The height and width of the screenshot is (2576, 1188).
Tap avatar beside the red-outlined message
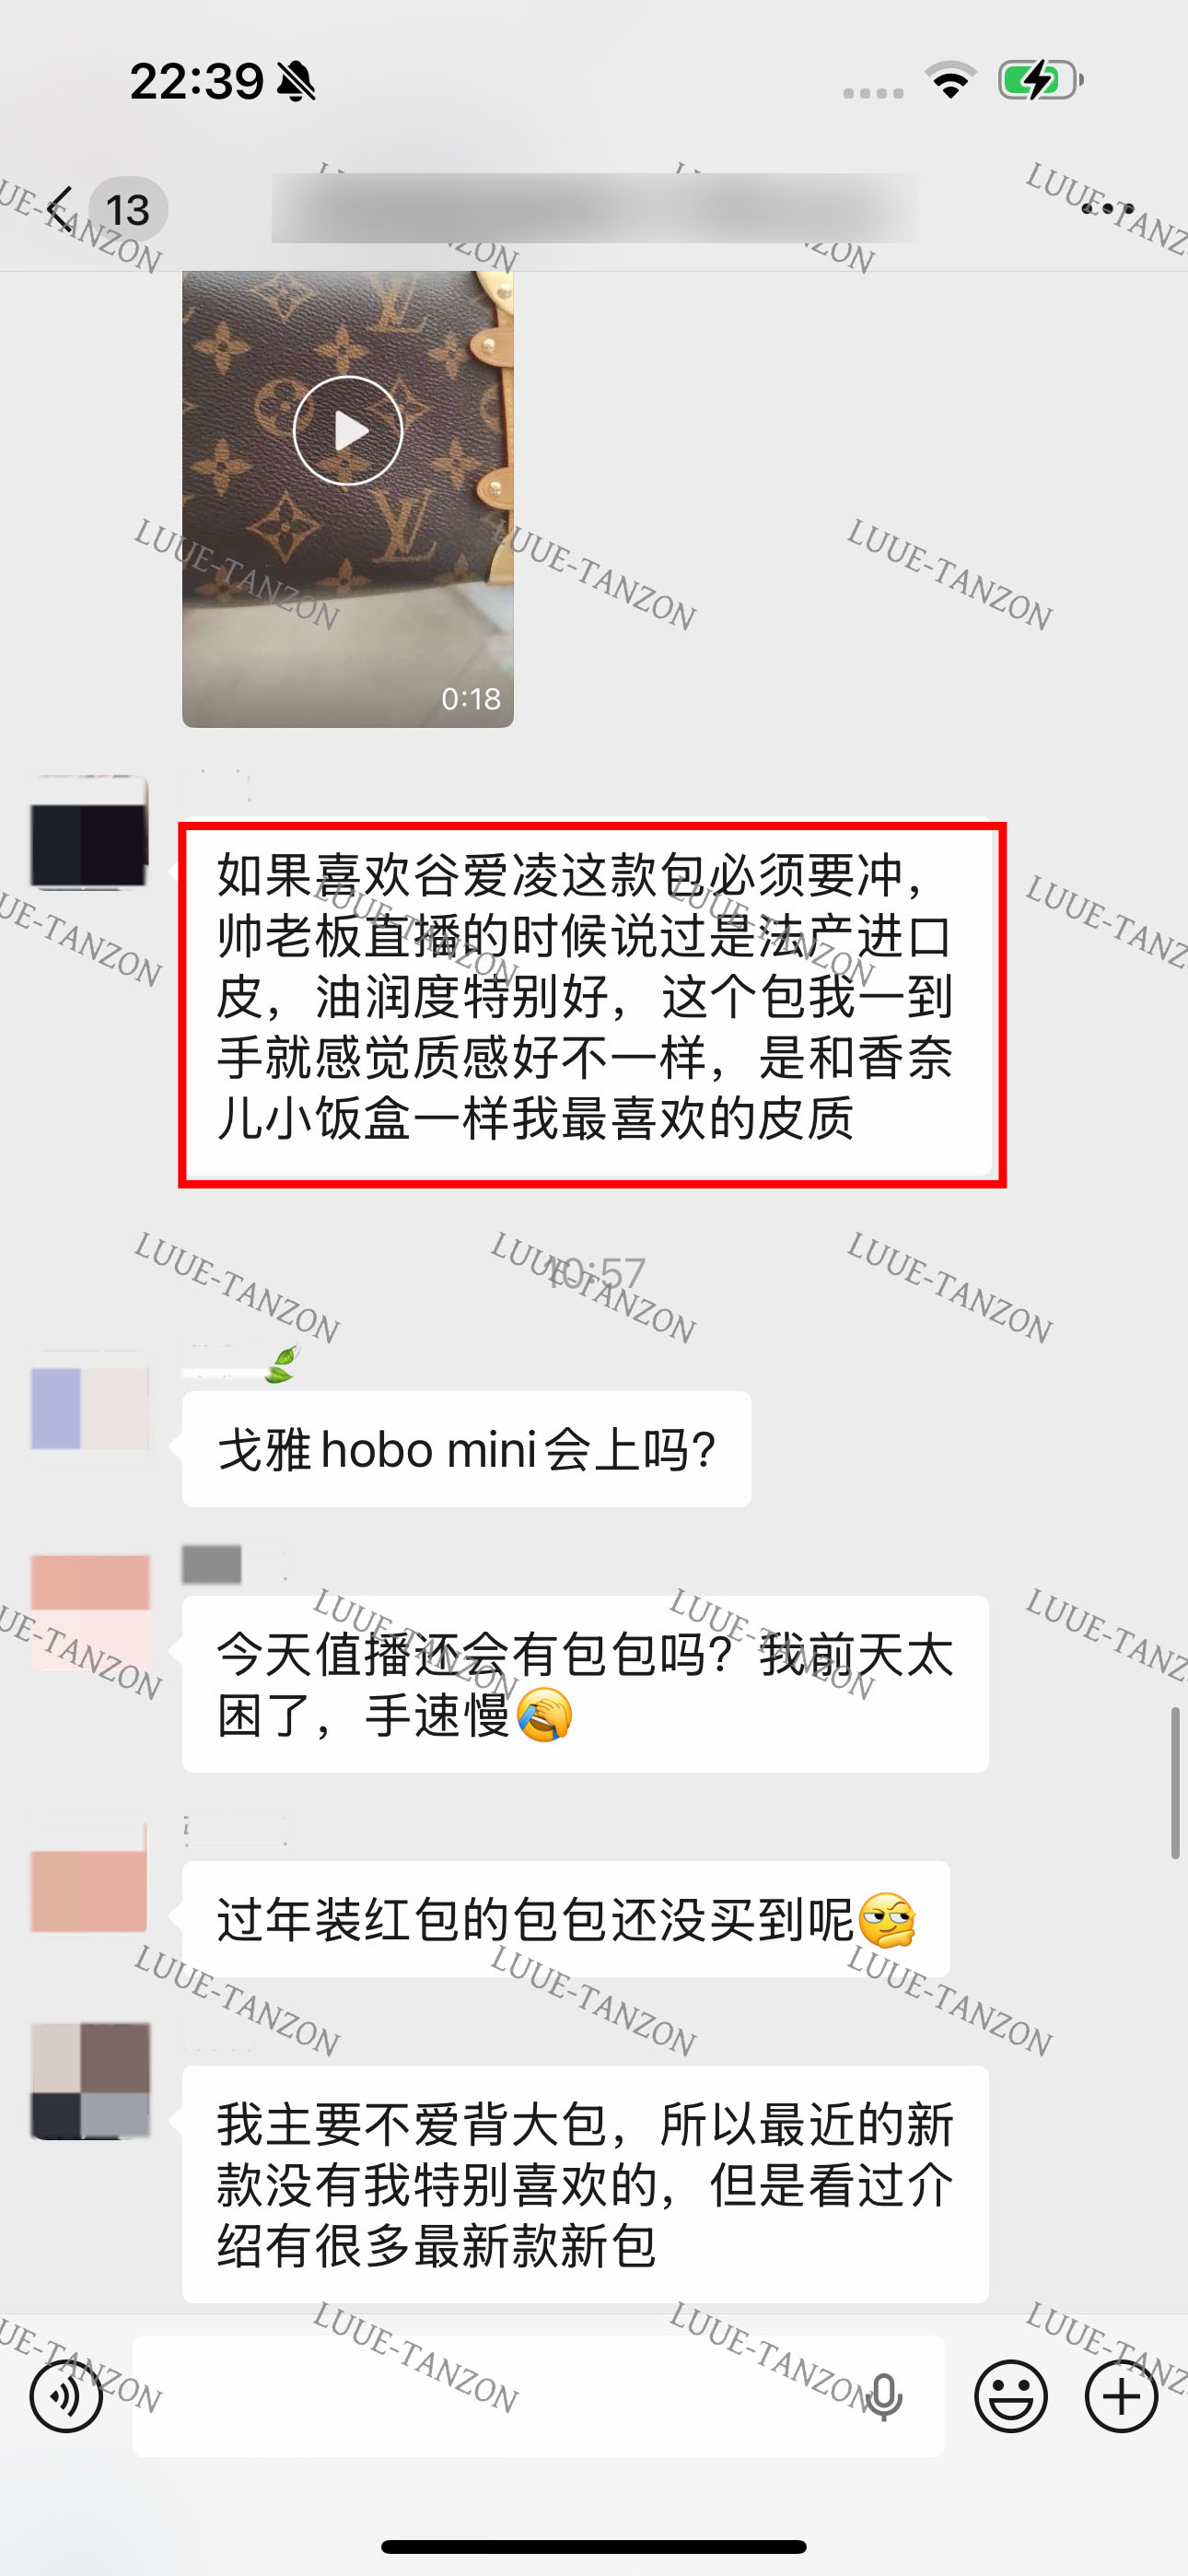(x=90, y=832)
